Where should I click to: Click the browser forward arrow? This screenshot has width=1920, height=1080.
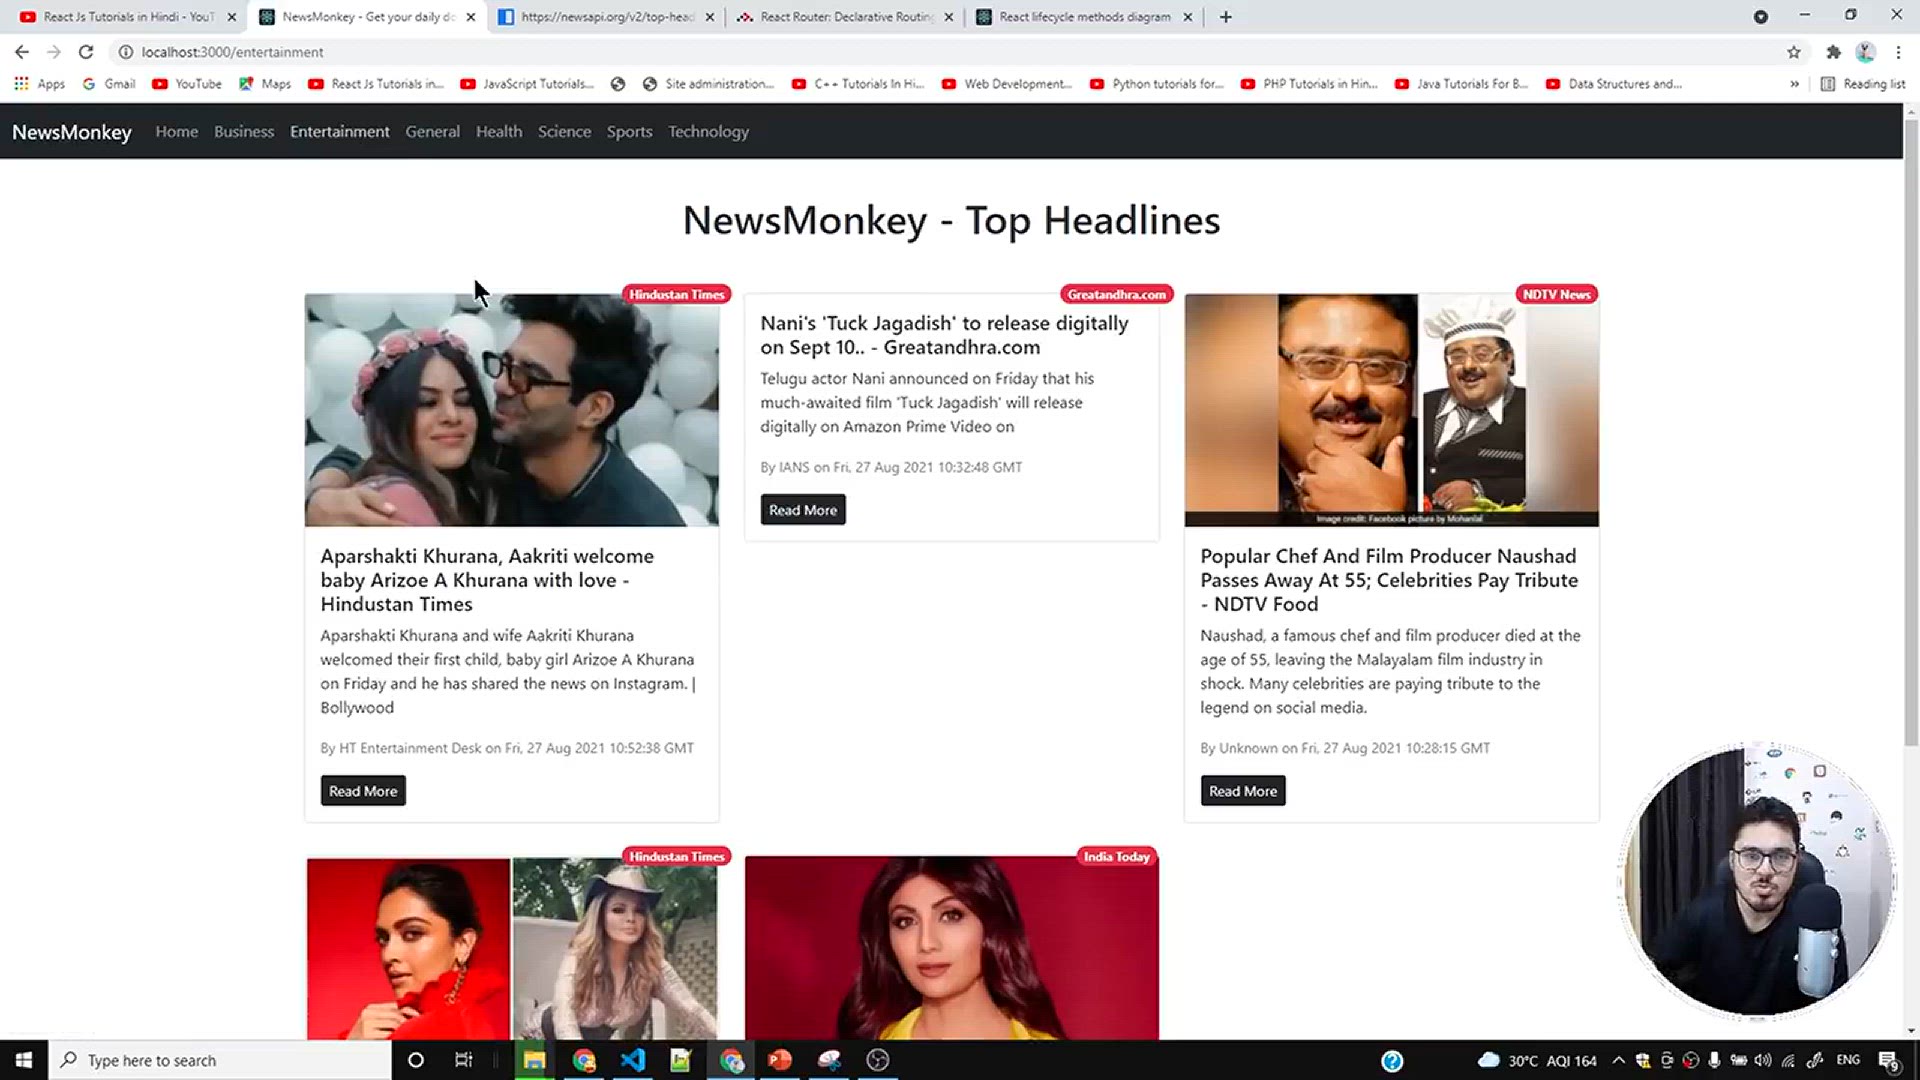coord(54,52)
